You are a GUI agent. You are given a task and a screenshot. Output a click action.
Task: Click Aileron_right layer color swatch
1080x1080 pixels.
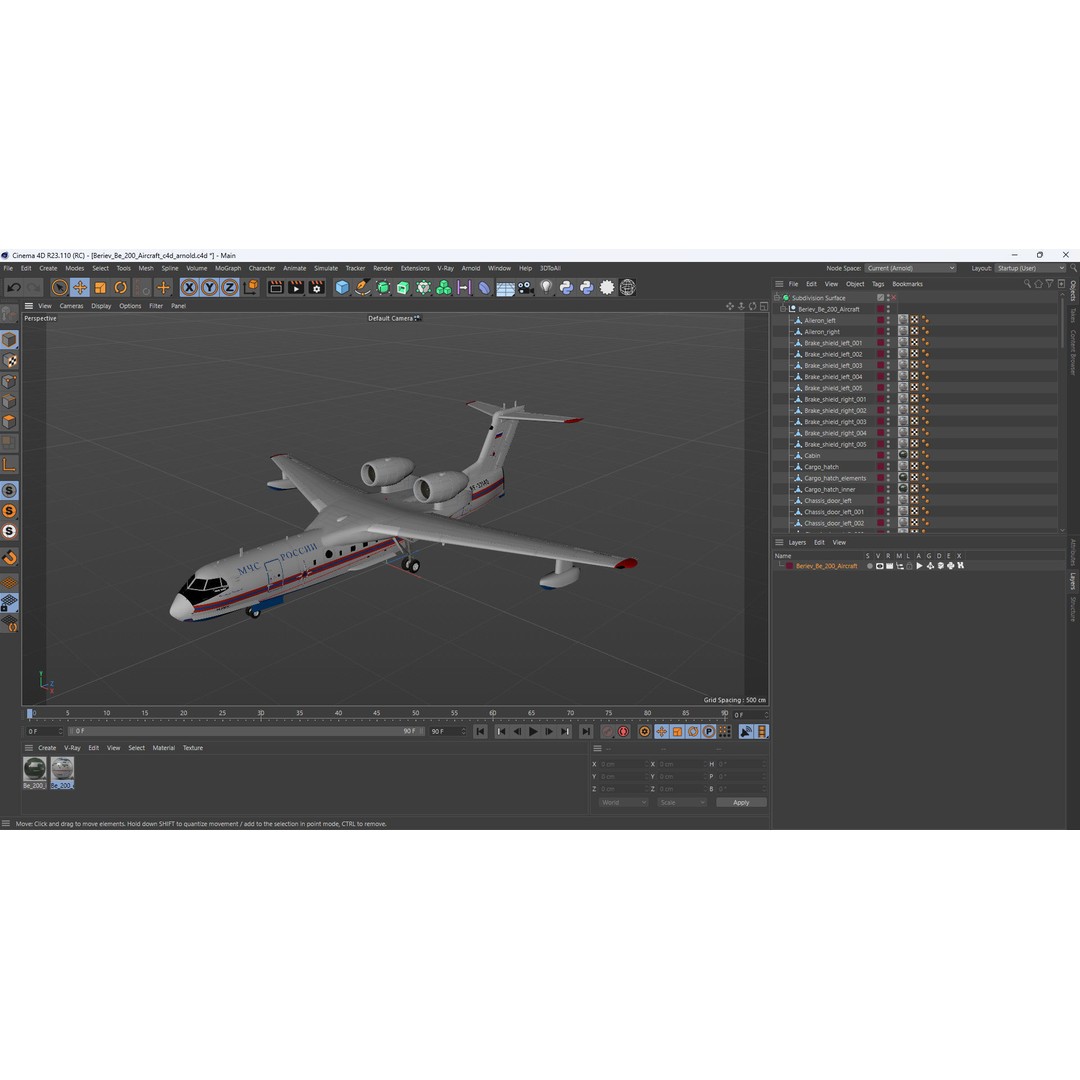[880, 331]
